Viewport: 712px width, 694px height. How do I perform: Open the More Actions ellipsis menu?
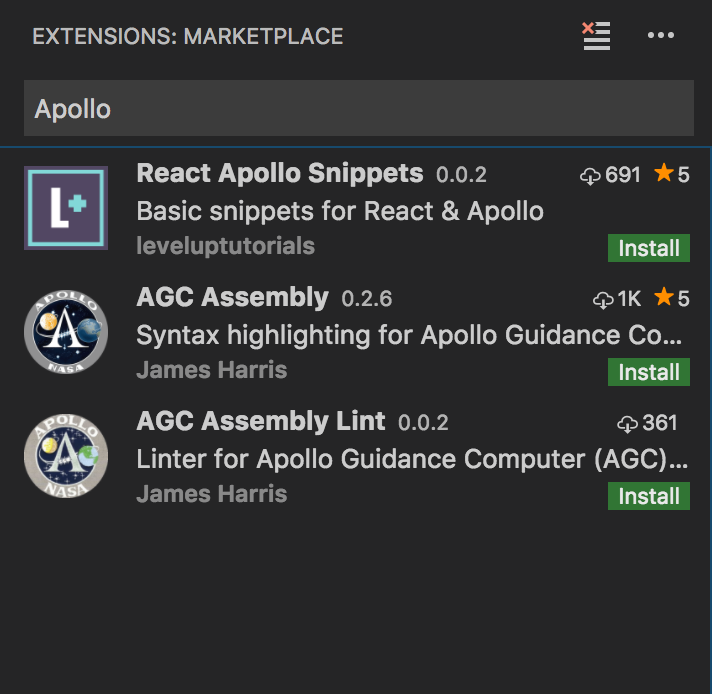pos(661,35)
